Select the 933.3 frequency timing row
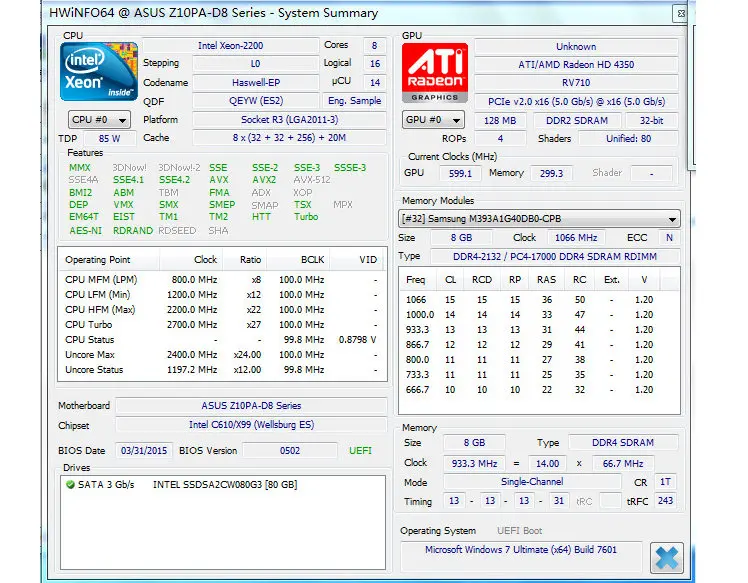The height and width of the screenshot is (583, 748). tap(539, 330)
